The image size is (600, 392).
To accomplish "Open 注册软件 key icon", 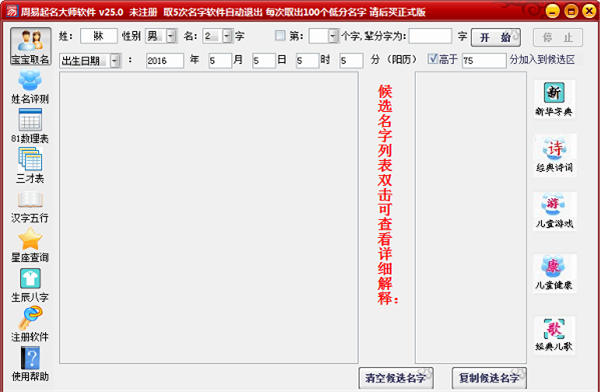I will (x=30, y=324).
